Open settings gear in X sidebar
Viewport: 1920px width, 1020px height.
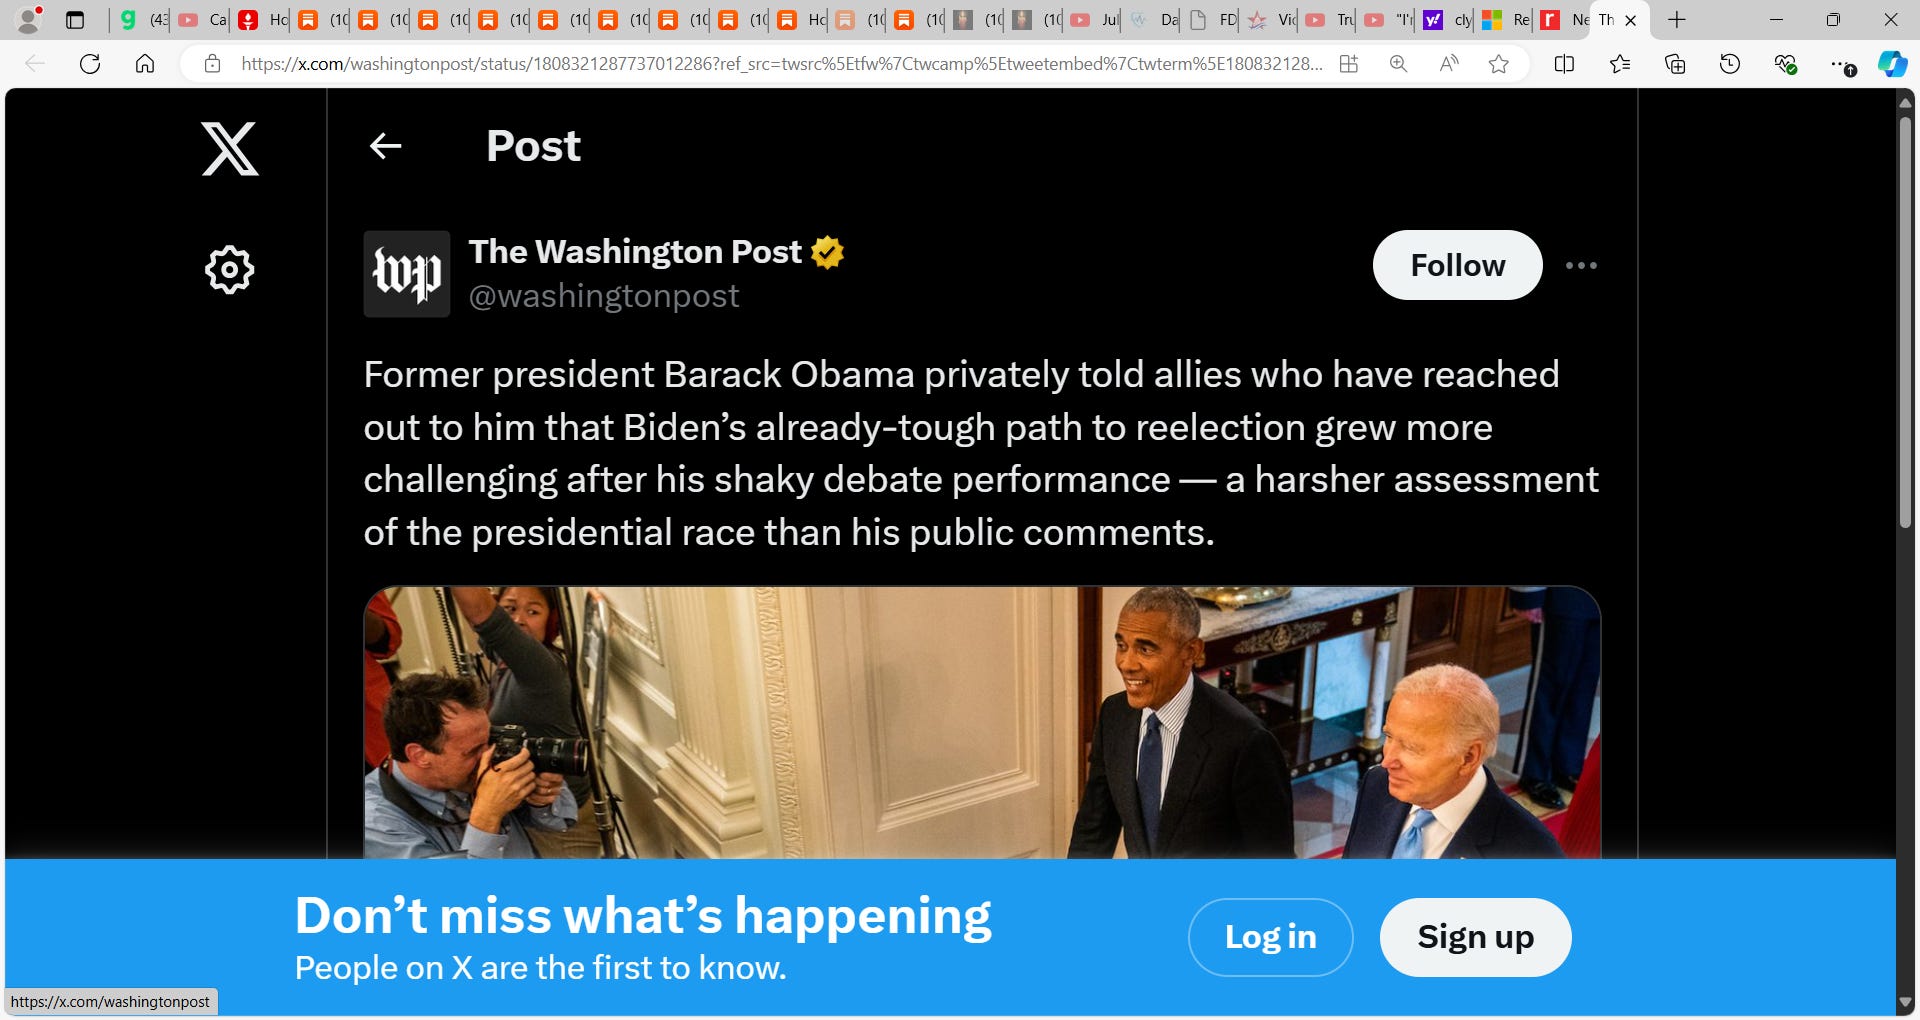pos(229,269)
